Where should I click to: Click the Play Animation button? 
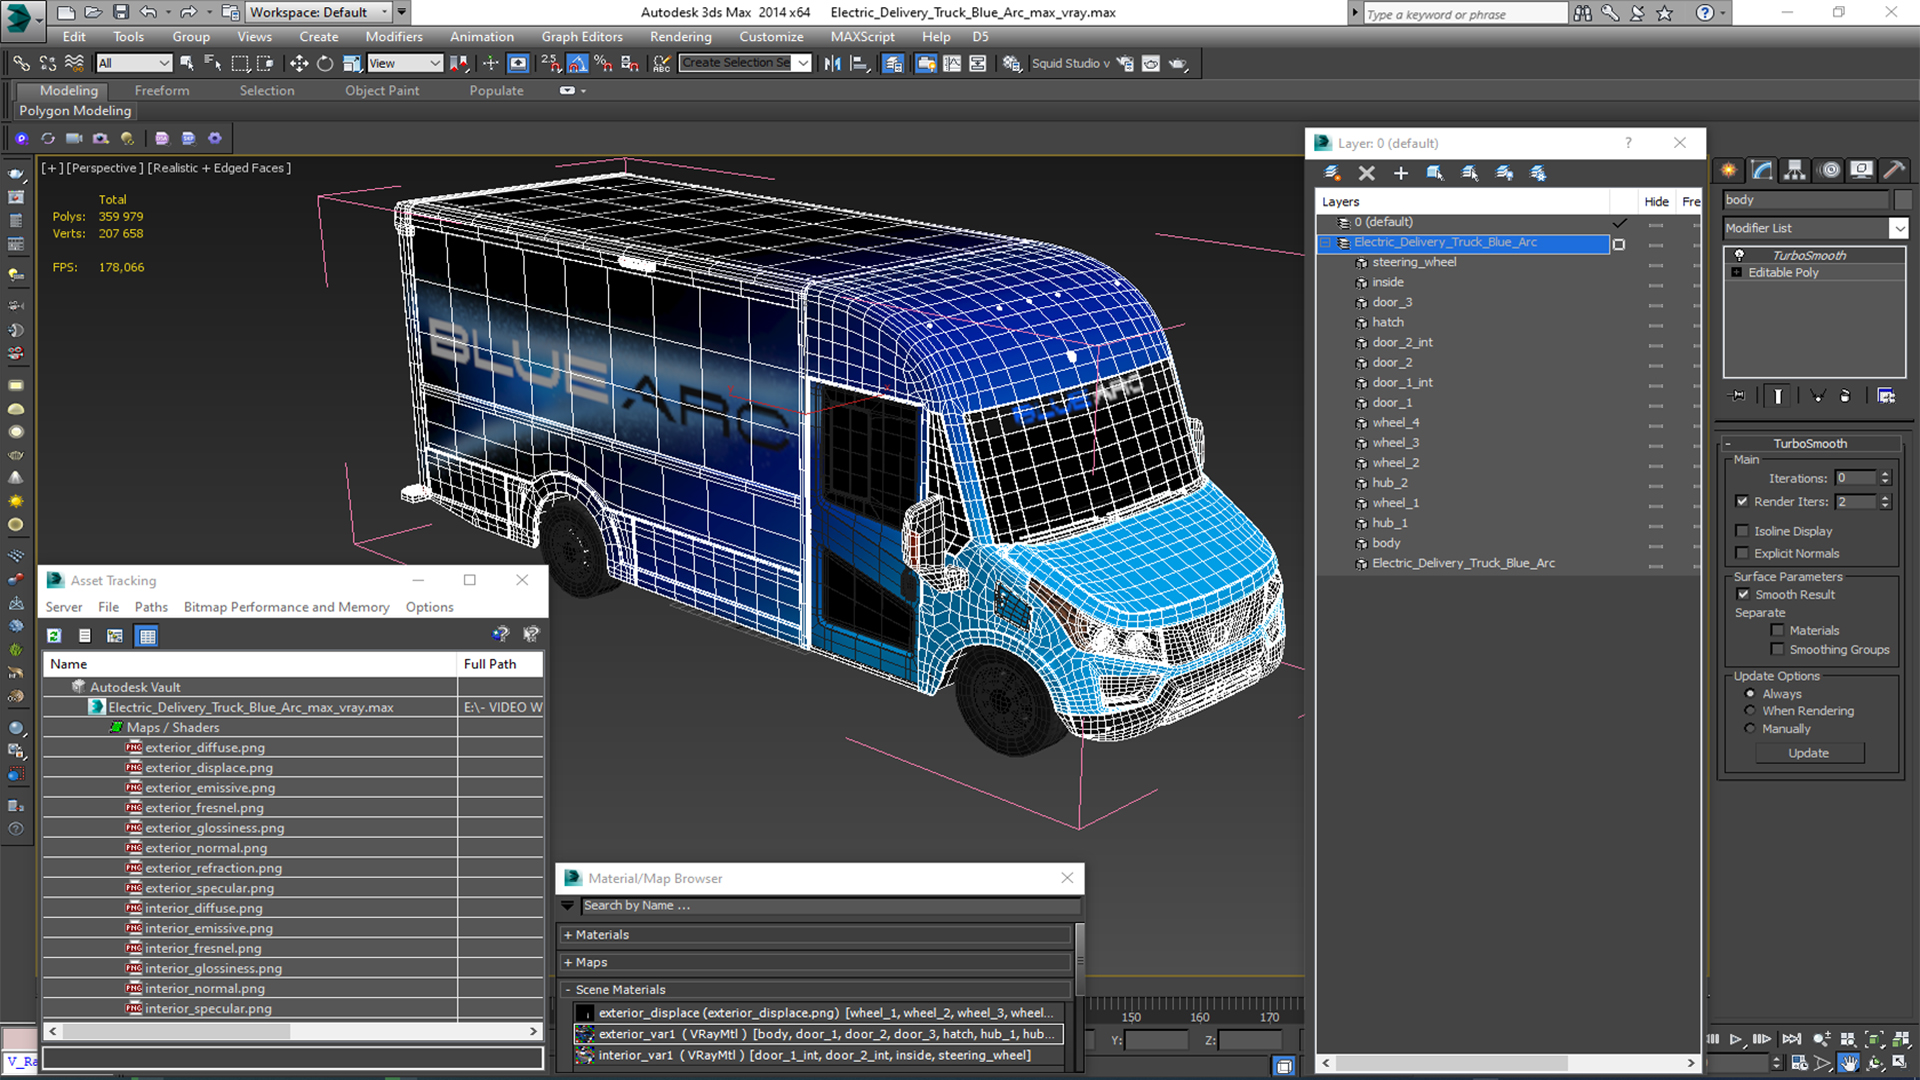pyautogui.click(x=1736, y=1040)
